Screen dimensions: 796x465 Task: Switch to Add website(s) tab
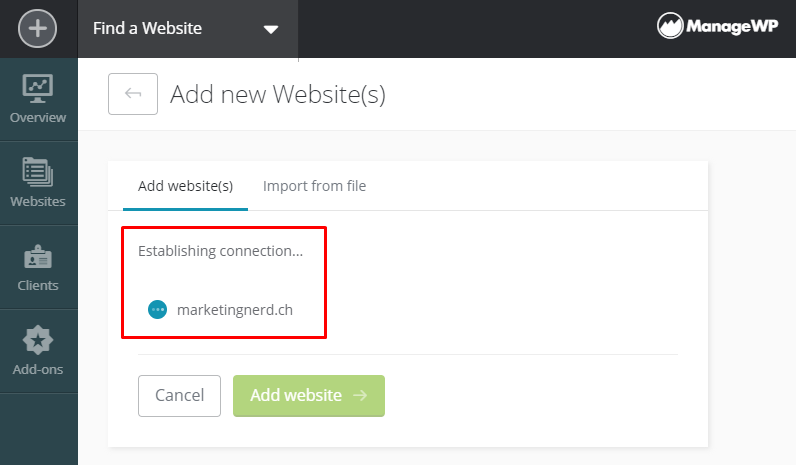(x=185, y=186)
